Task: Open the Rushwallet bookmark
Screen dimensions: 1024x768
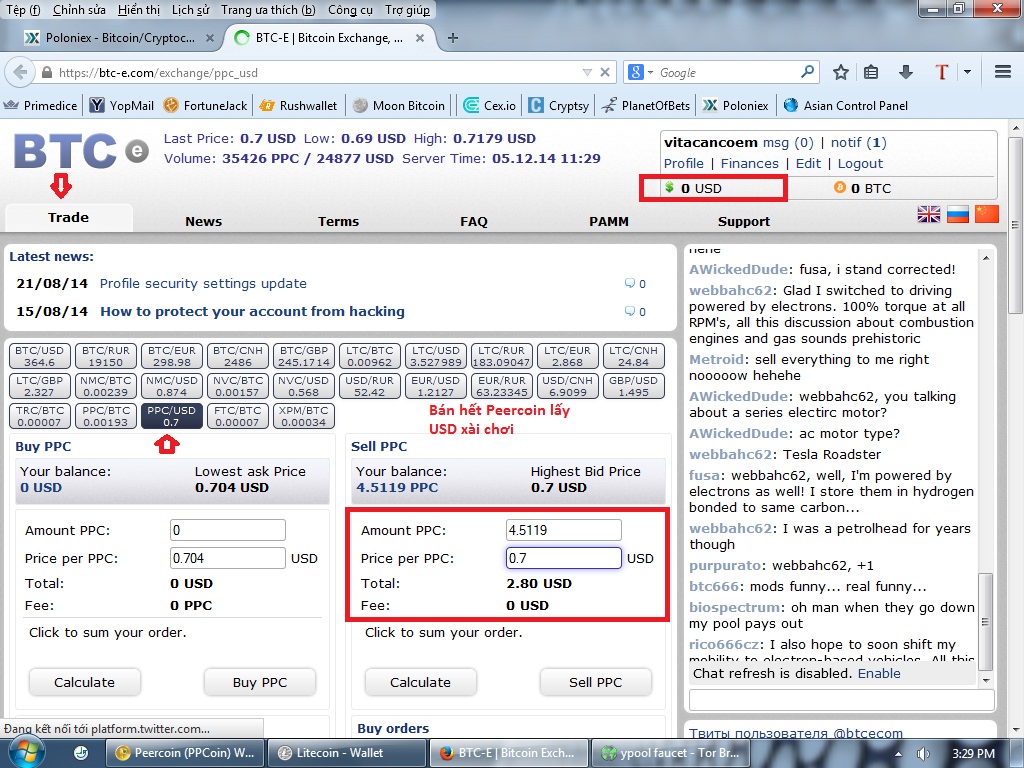Action: (x=298, y=105)
